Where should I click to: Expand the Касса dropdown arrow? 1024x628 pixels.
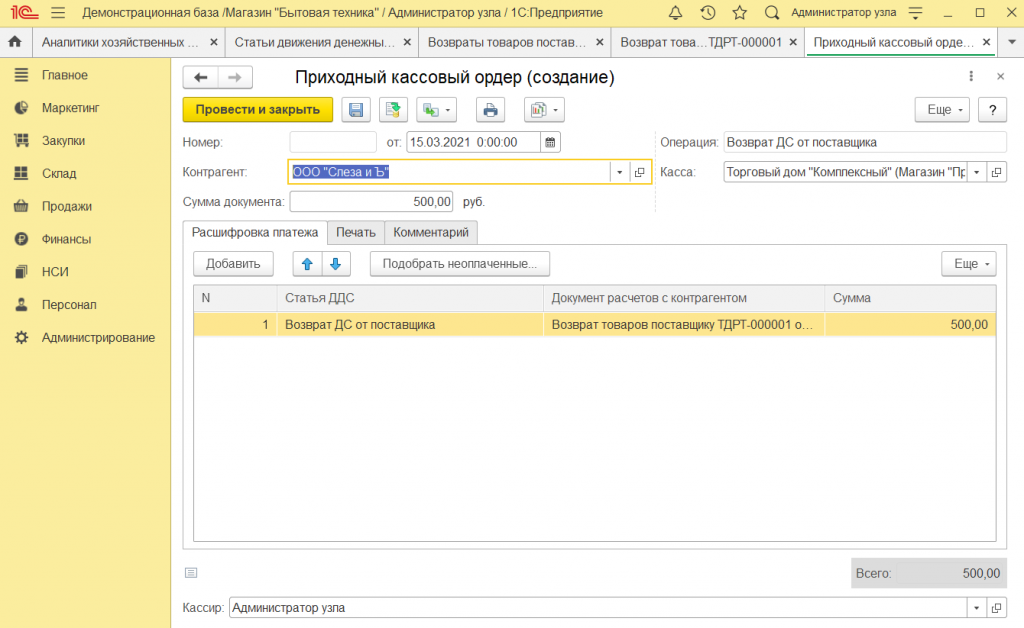[x=976, y=172]
